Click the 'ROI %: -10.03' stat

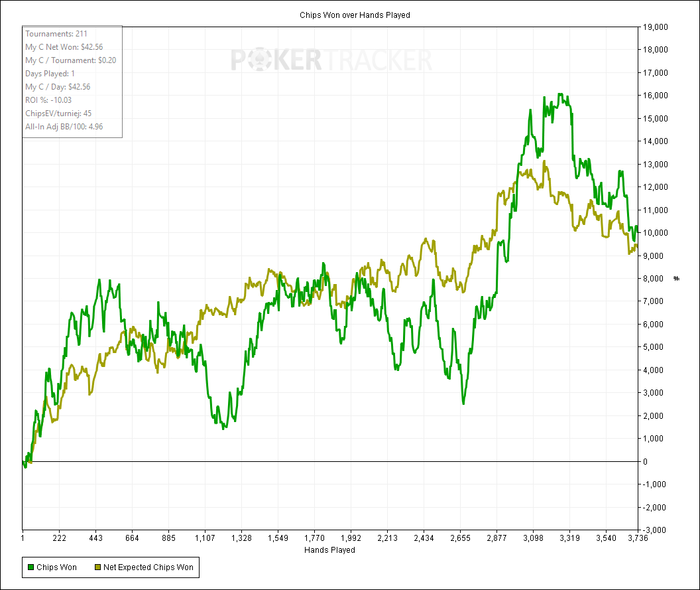[48, 100]
